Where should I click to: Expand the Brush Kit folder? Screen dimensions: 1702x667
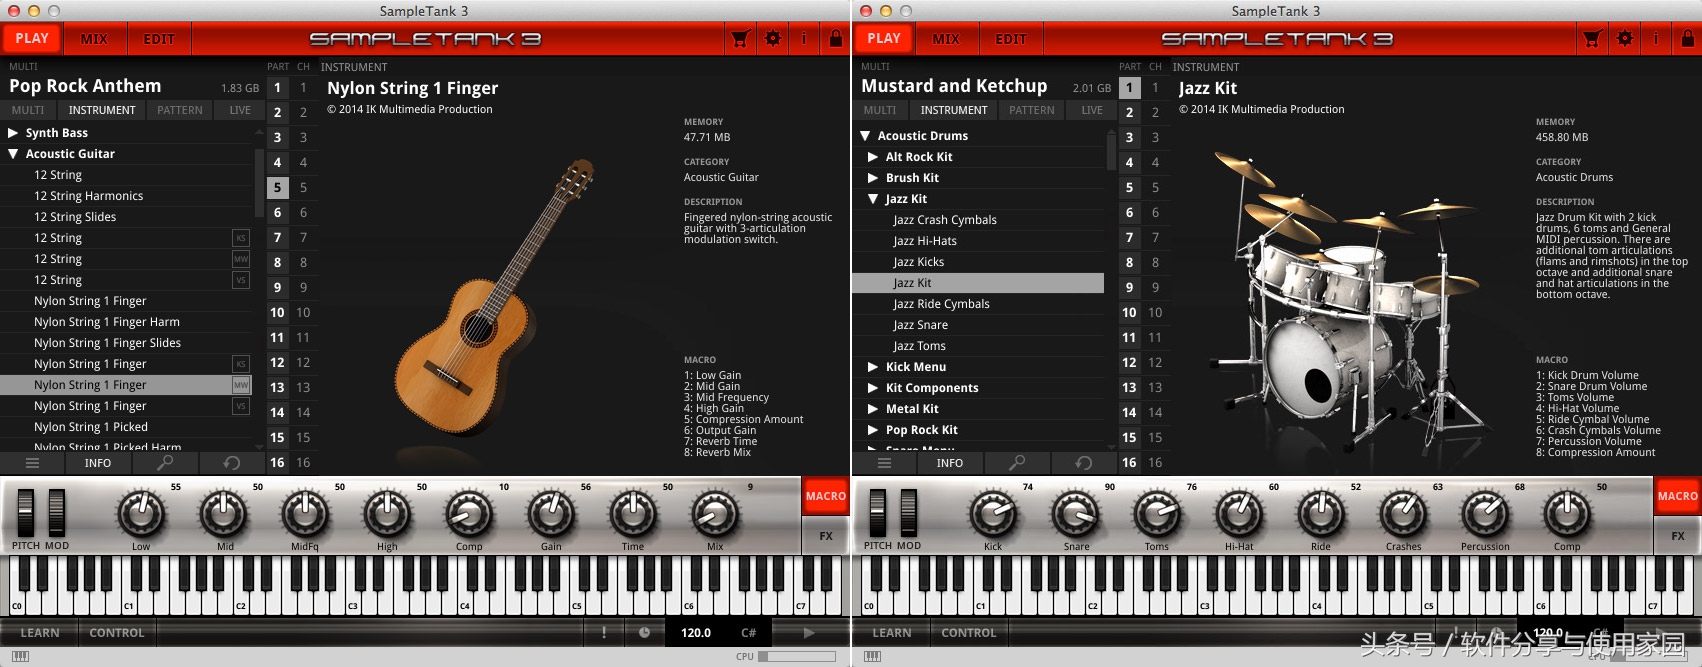(873, 178)
